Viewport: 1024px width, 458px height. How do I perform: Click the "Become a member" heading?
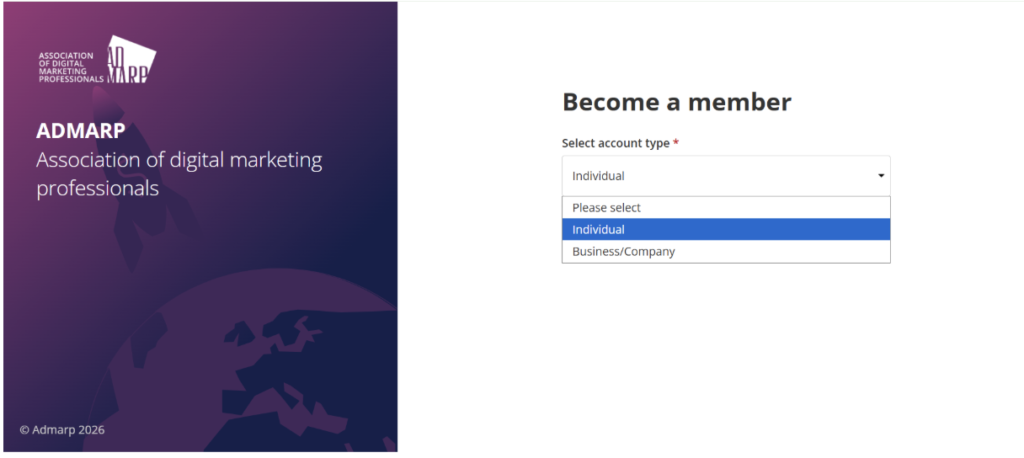pos(677,103)
